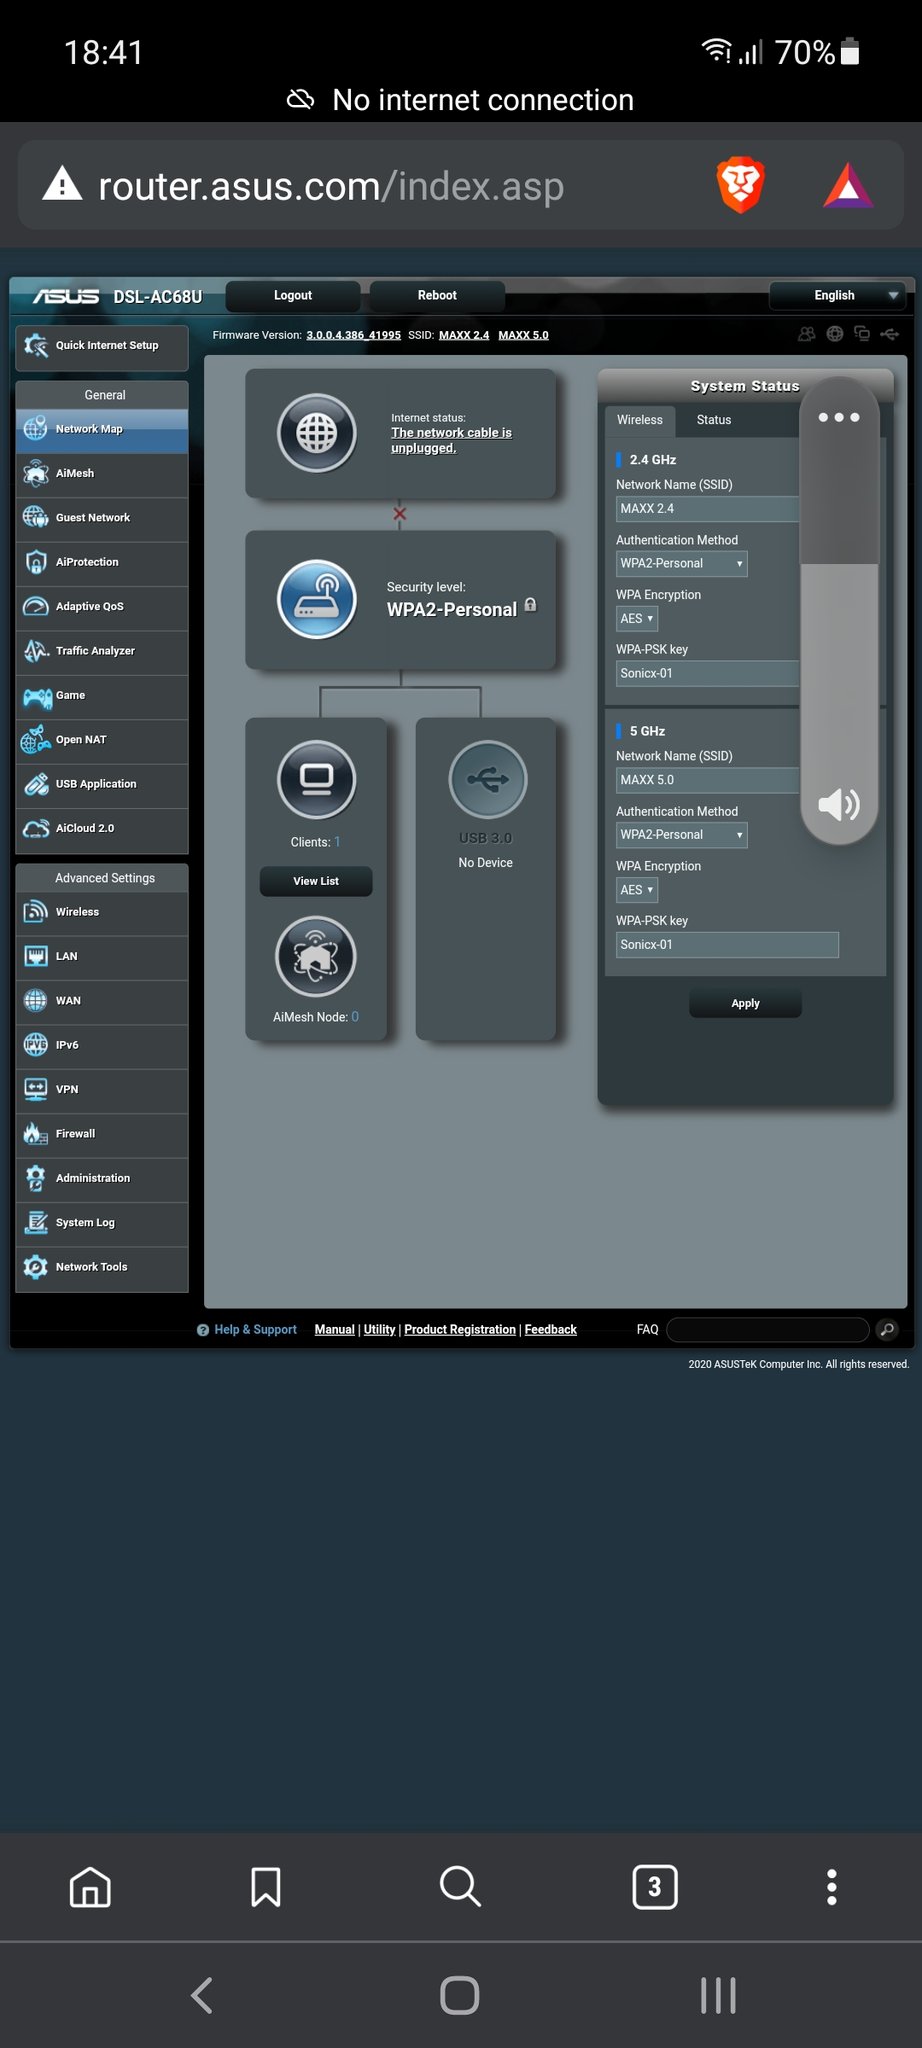Tap the Brave Rewards triangle icon
Viewport: 922px width, 2048px height.
coord(848,185)
